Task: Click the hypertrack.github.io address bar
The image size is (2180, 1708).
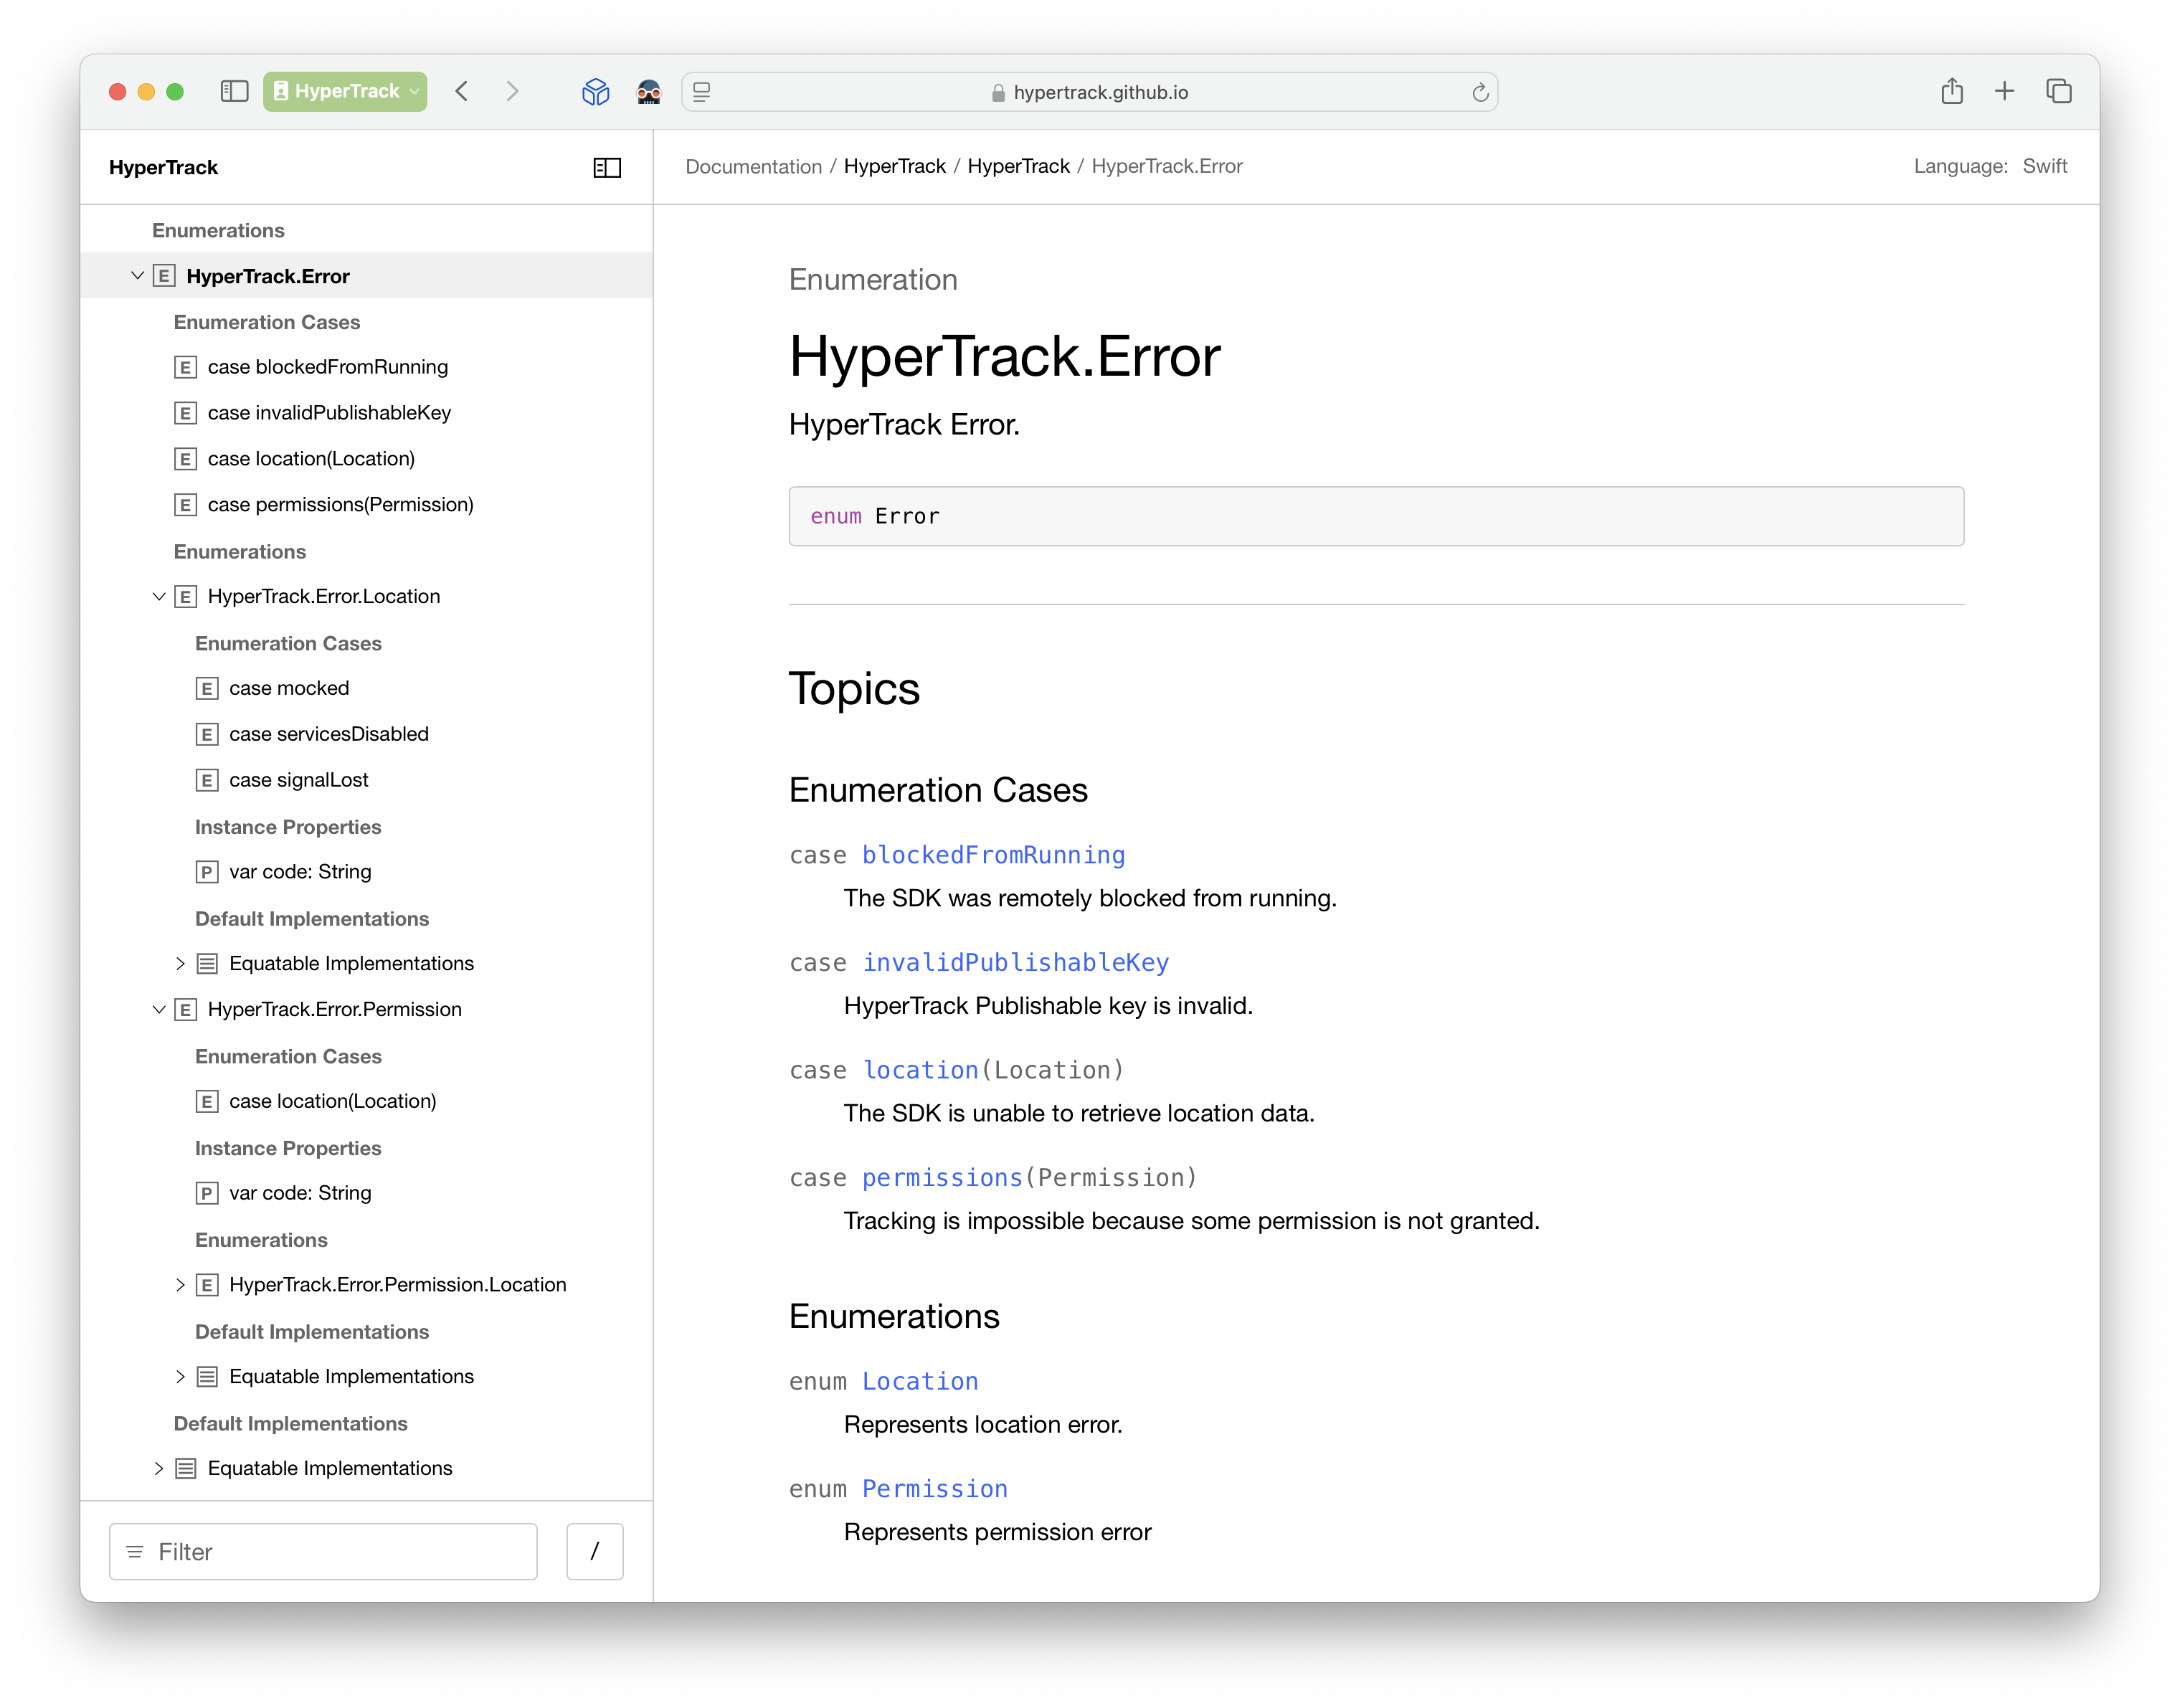Action: 1089,92
